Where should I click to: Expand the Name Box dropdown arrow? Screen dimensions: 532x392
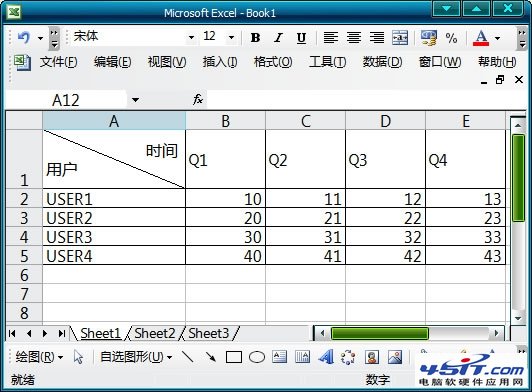point(135,100)
